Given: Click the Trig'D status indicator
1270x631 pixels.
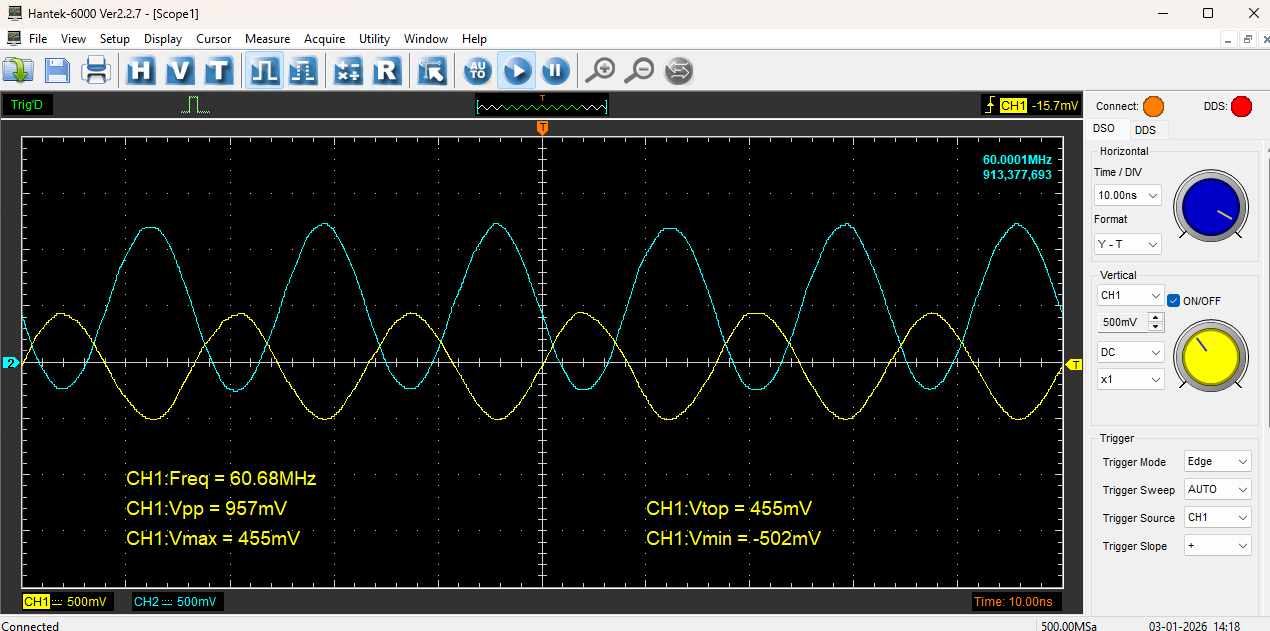Looking at the screenshot, I should pos(27,105).
